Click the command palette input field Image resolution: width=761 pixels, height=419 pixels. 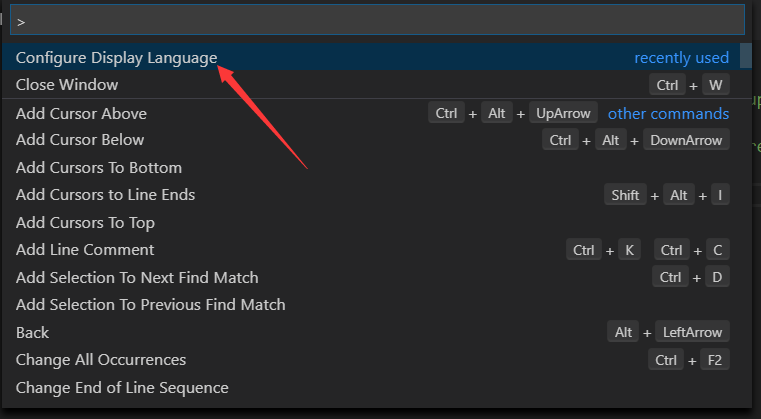376,20
